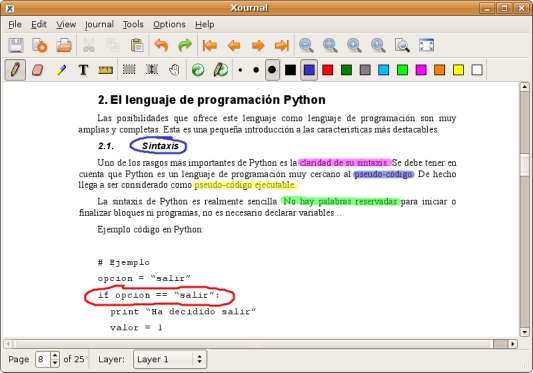Select the fine pen thickness dot
This screenshot has height=373, width=533.
pos(240,70)
